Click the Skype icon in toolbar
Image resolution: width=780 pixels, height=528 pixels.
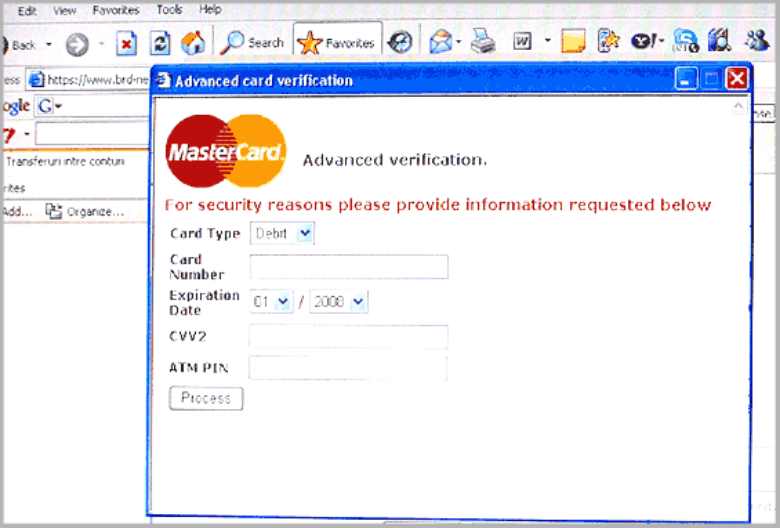686,40
